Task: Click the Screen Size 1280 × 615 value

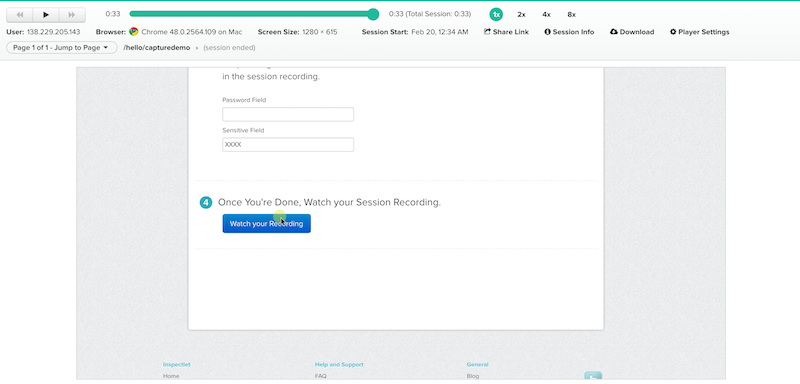Action: point(319,32)
